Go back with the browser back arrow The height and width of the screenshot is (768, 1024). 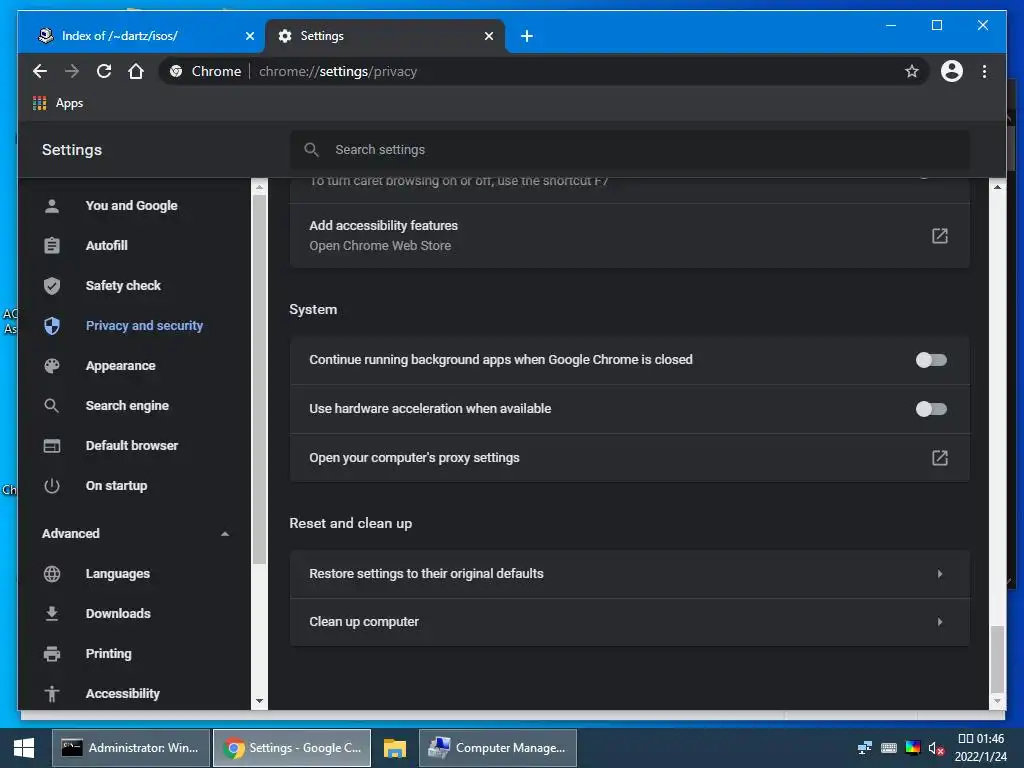tap(40, 71)
